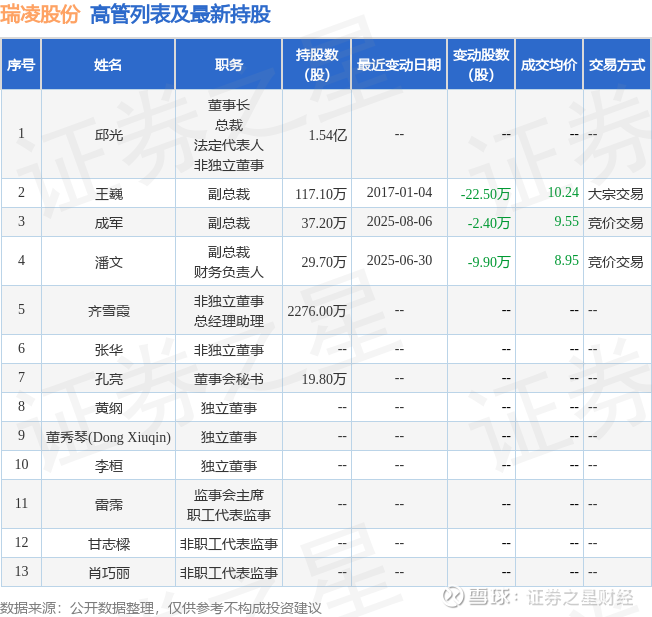Click the title text 瑞凌股份
652x617 pixels.
point(40,14)
